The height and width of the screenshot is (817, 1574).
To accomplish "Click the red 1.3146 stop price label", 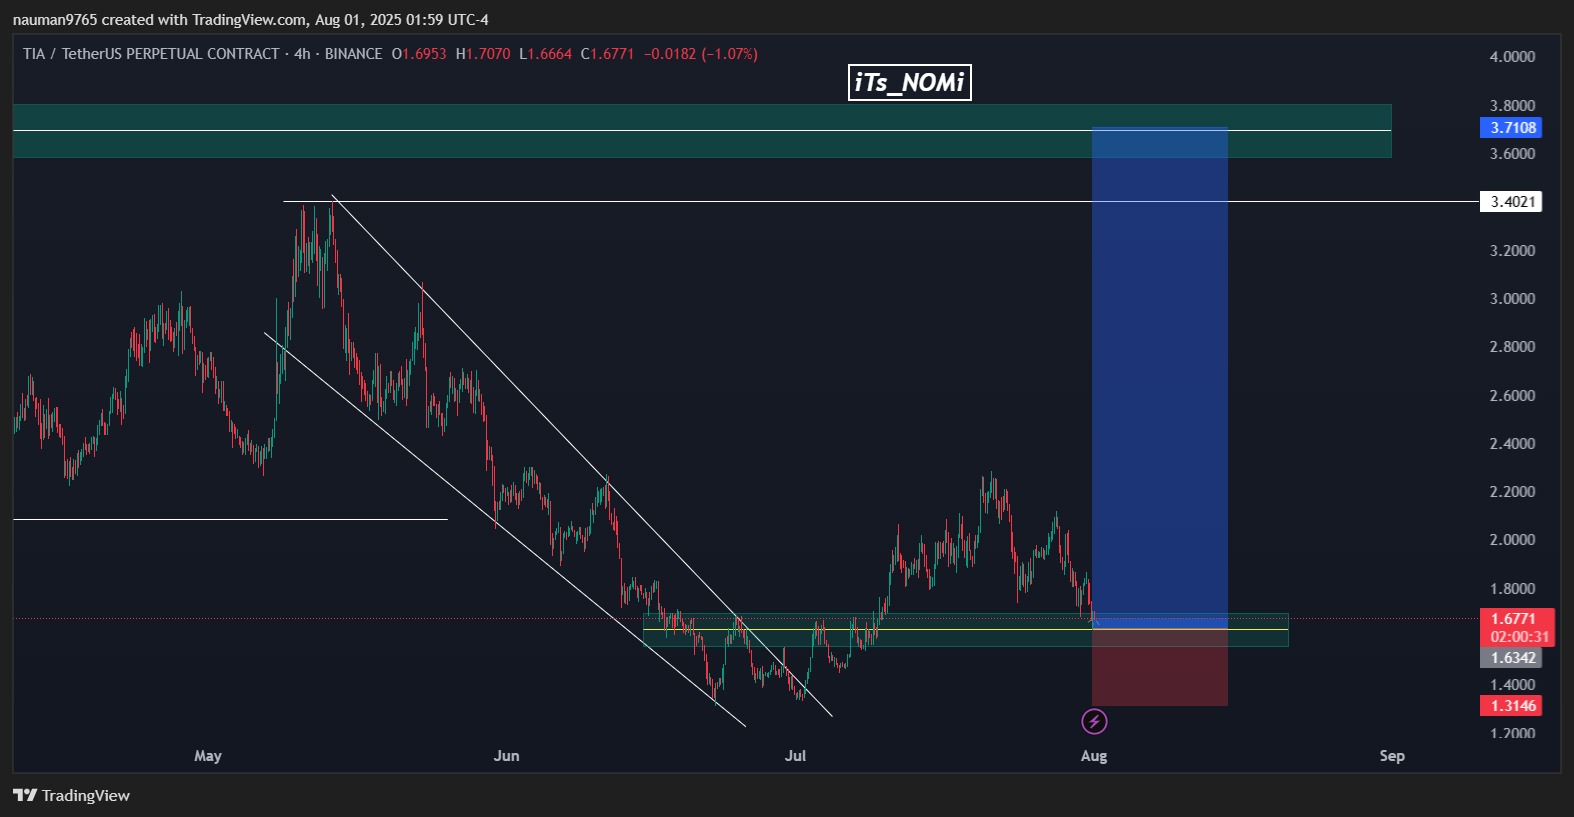I will [1511, 706].
